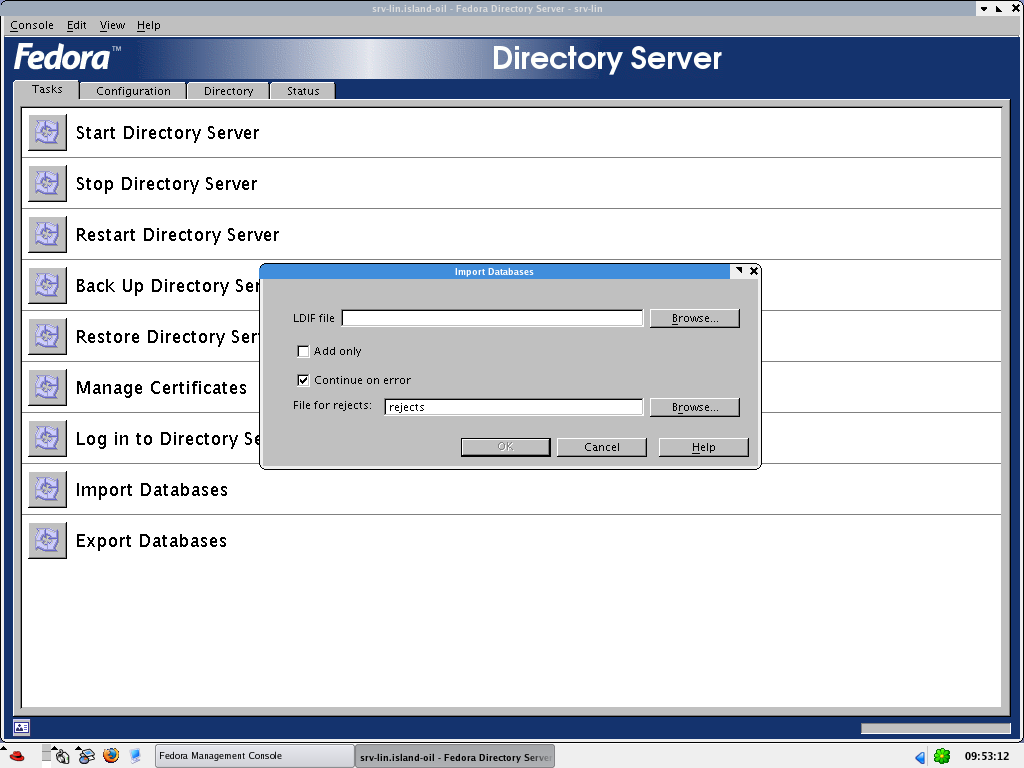
Task: Select the Manage Certificates task text
Action: coord(161,387)
